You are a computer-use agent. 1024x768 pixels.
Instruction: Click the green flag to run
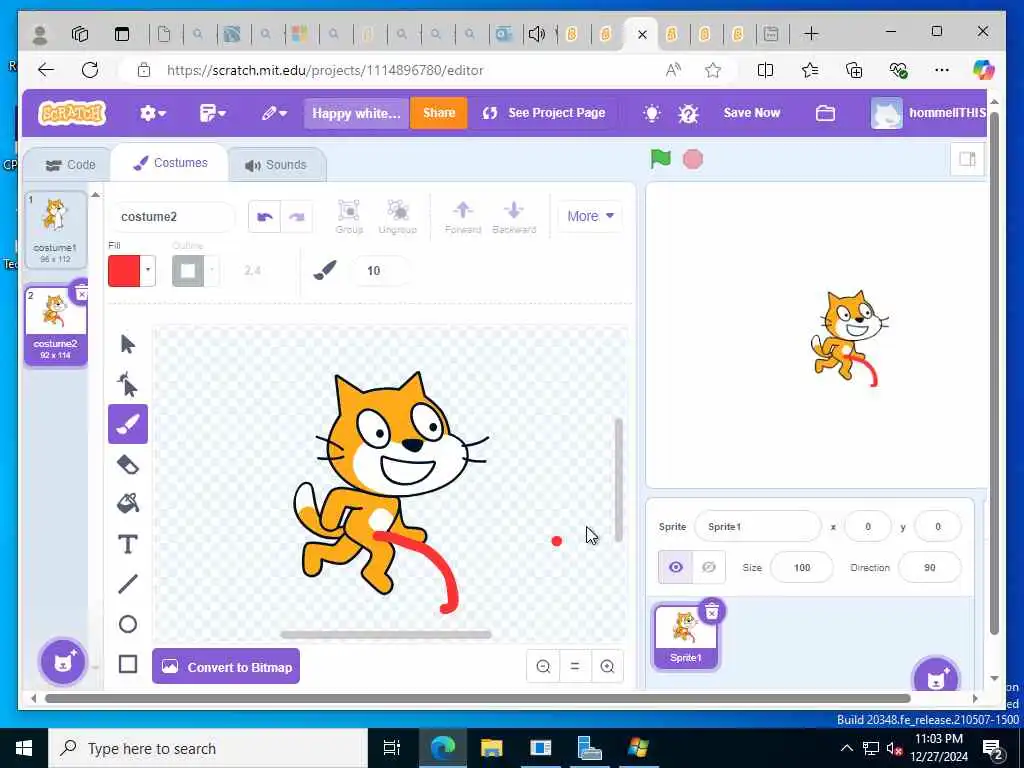[660, 159]
